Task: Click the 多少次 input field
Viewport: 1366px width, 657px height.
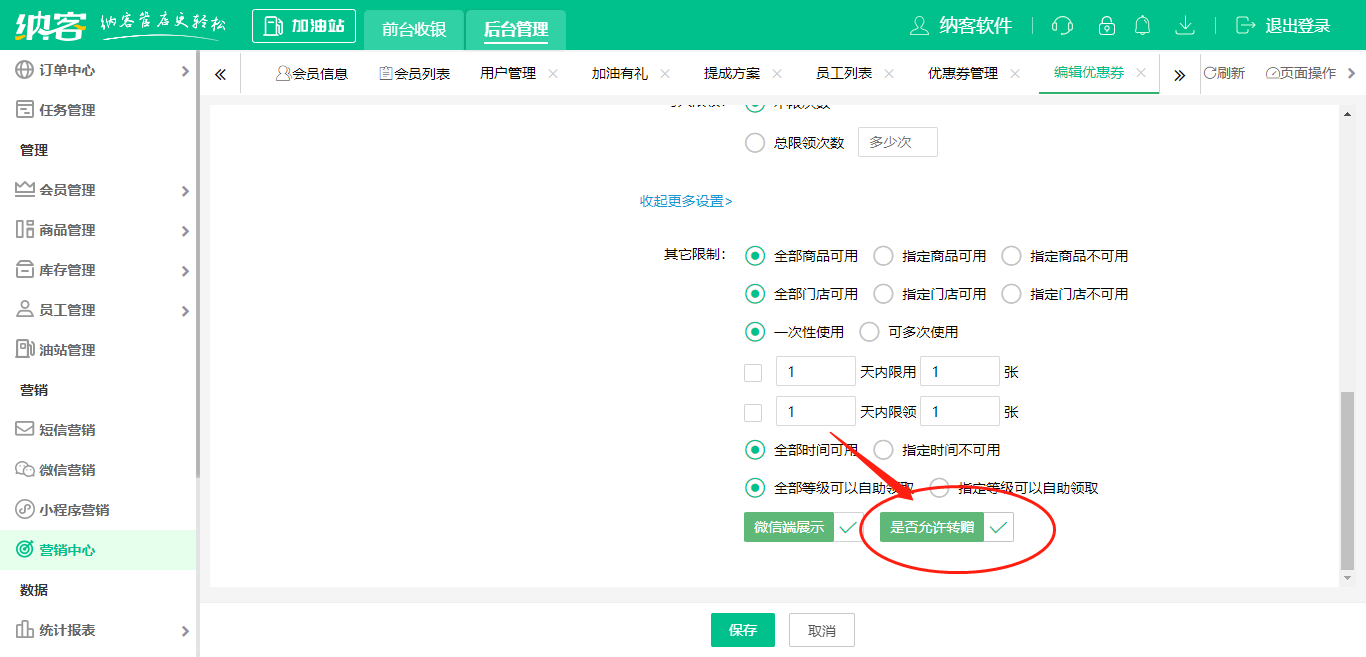Action: 897,141
